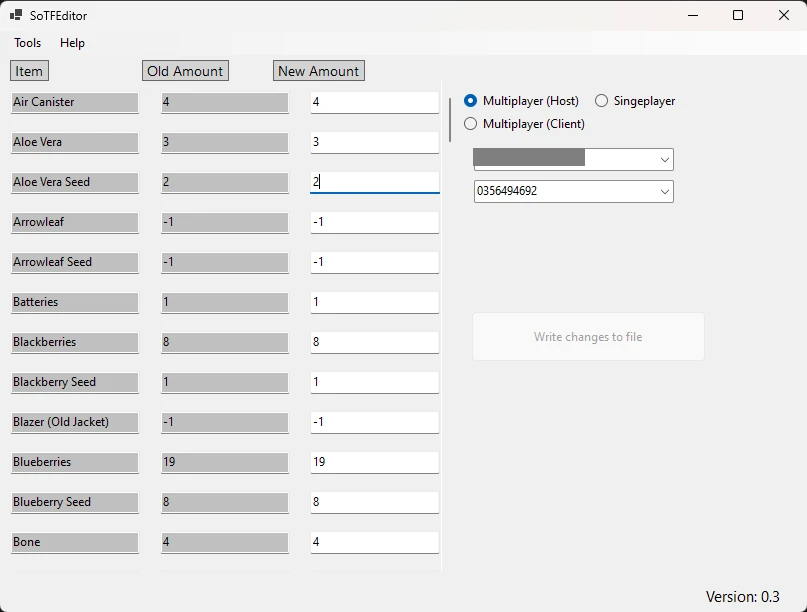The width and height of the screenshot is (807, 612).
Task: Click the item list vertical scrollbar
Action: click(449, 120)
